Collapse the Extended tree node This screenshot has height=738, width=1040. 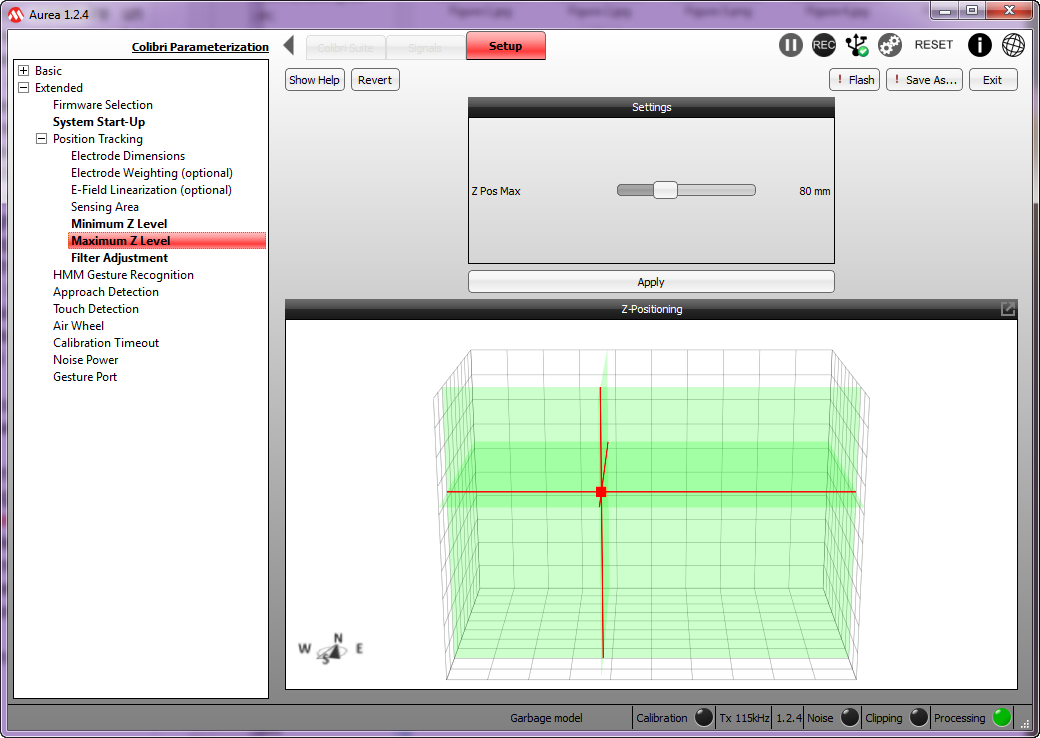pos(24,88)
